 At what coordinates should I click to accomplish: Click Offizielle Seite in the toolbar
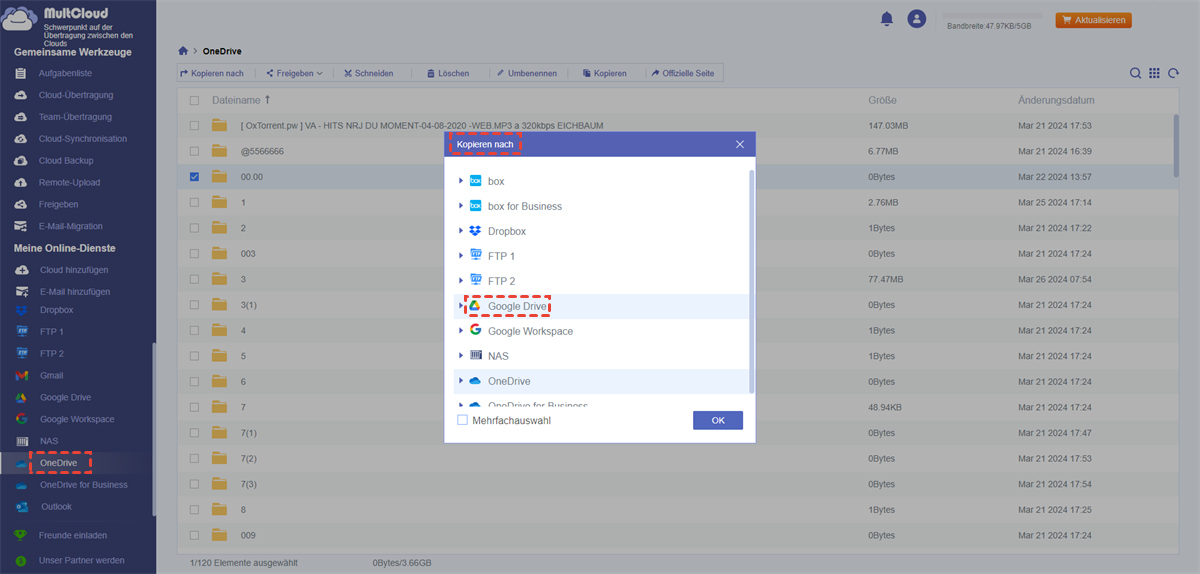point(682,73)
